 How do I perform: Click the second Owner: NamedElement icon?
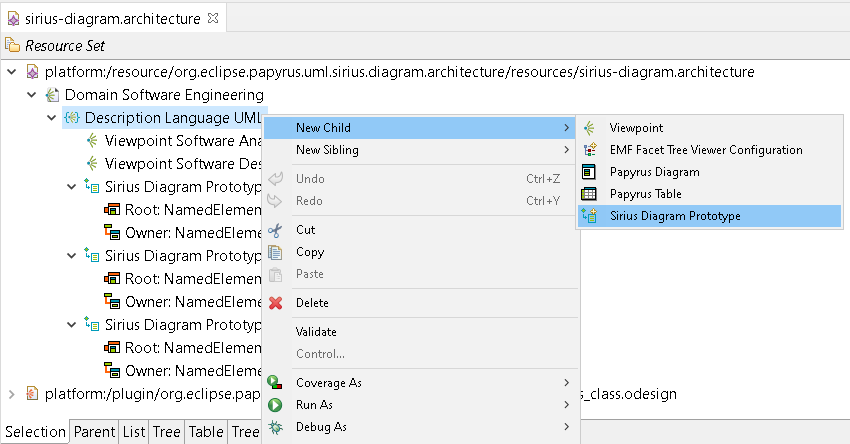click(112, 301)
